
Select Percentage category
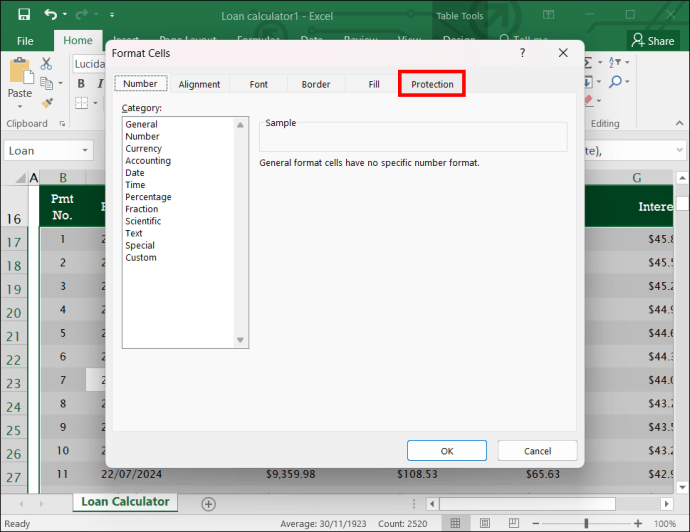click(148, 197)
